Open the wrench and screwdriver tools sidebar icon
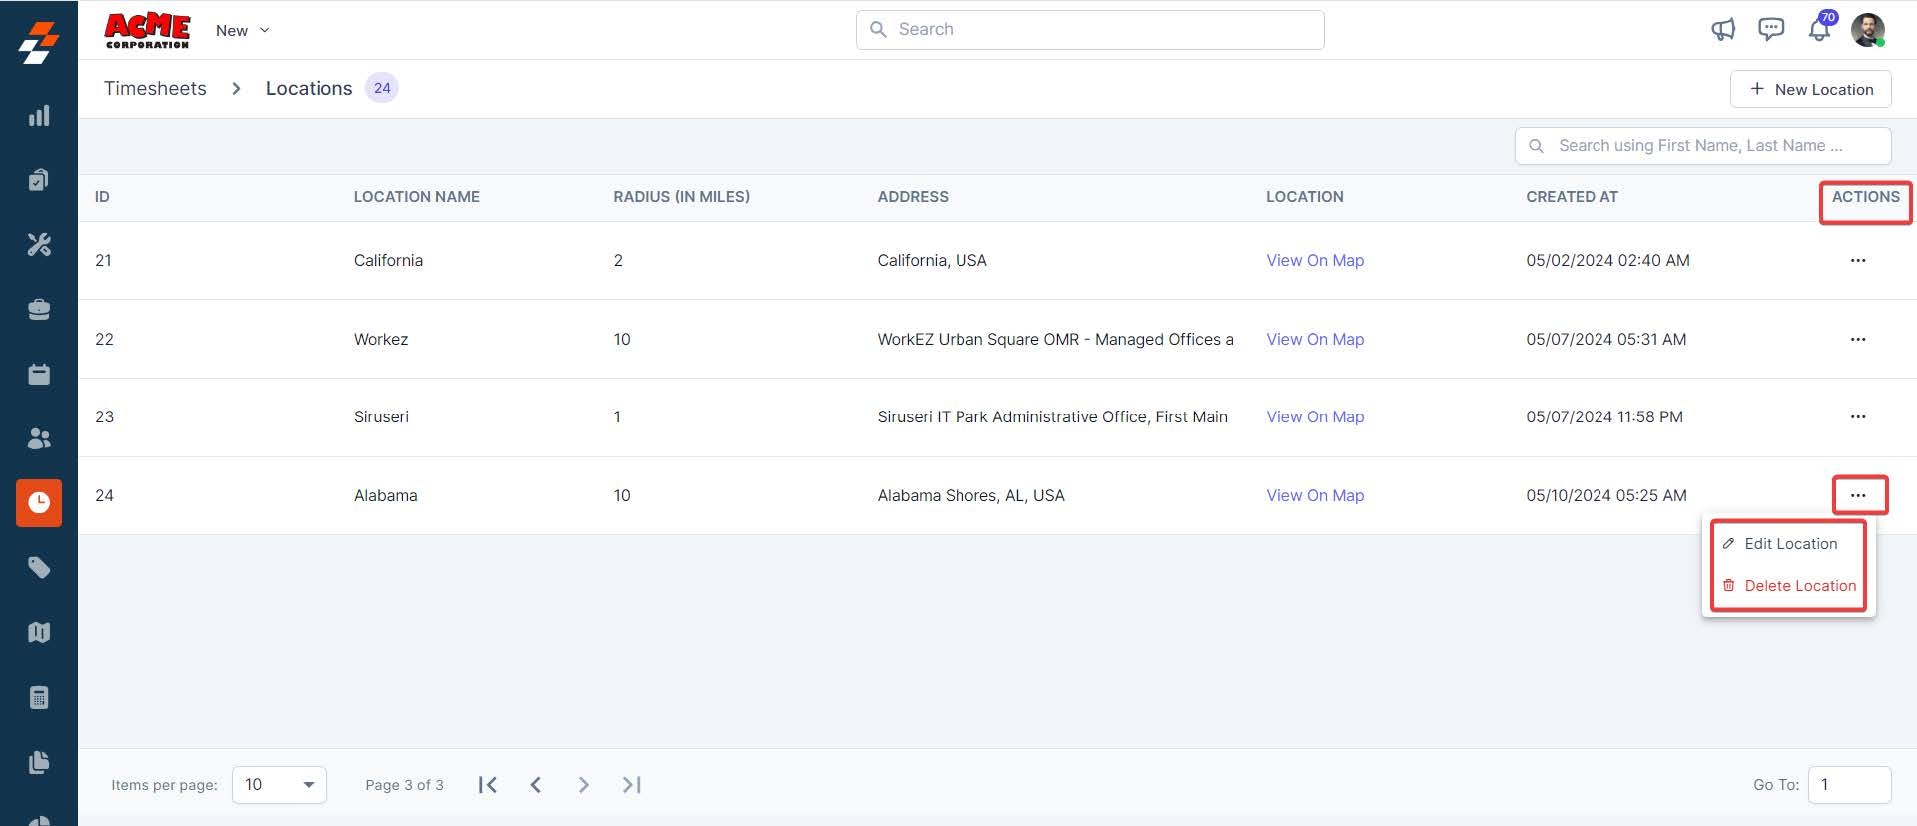 39,245
